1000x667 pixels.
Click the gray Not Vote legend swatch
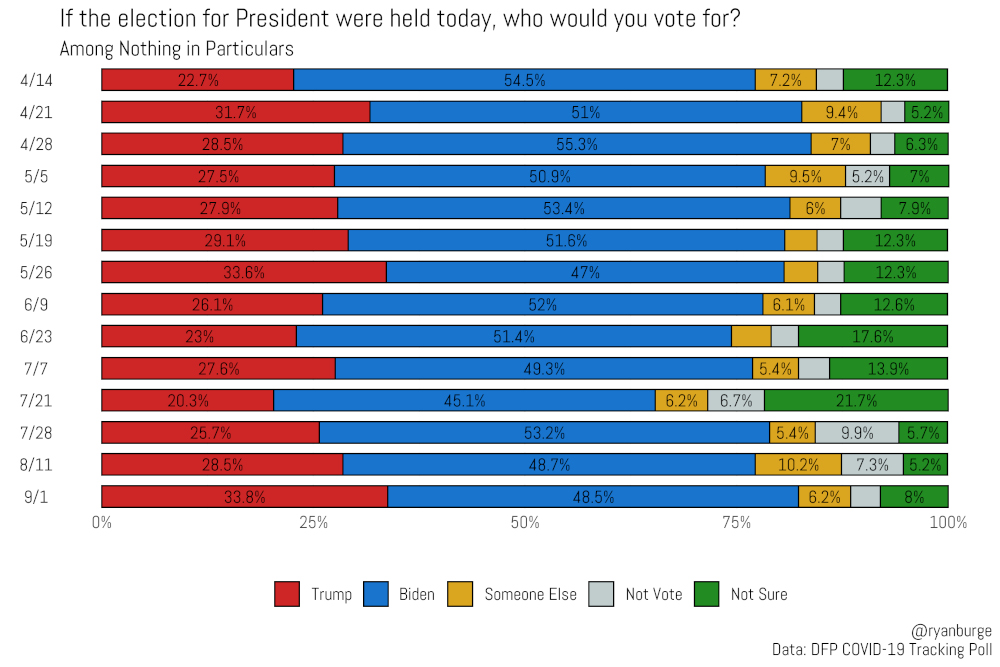tap(601, 594)
